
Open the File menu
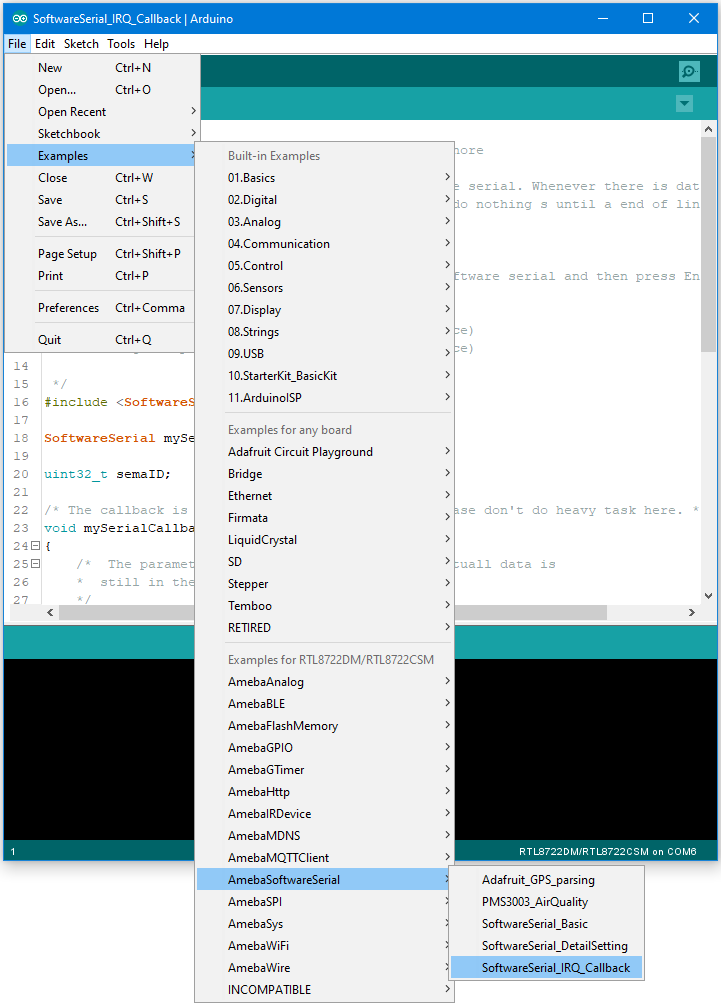(x=17, y=44)
